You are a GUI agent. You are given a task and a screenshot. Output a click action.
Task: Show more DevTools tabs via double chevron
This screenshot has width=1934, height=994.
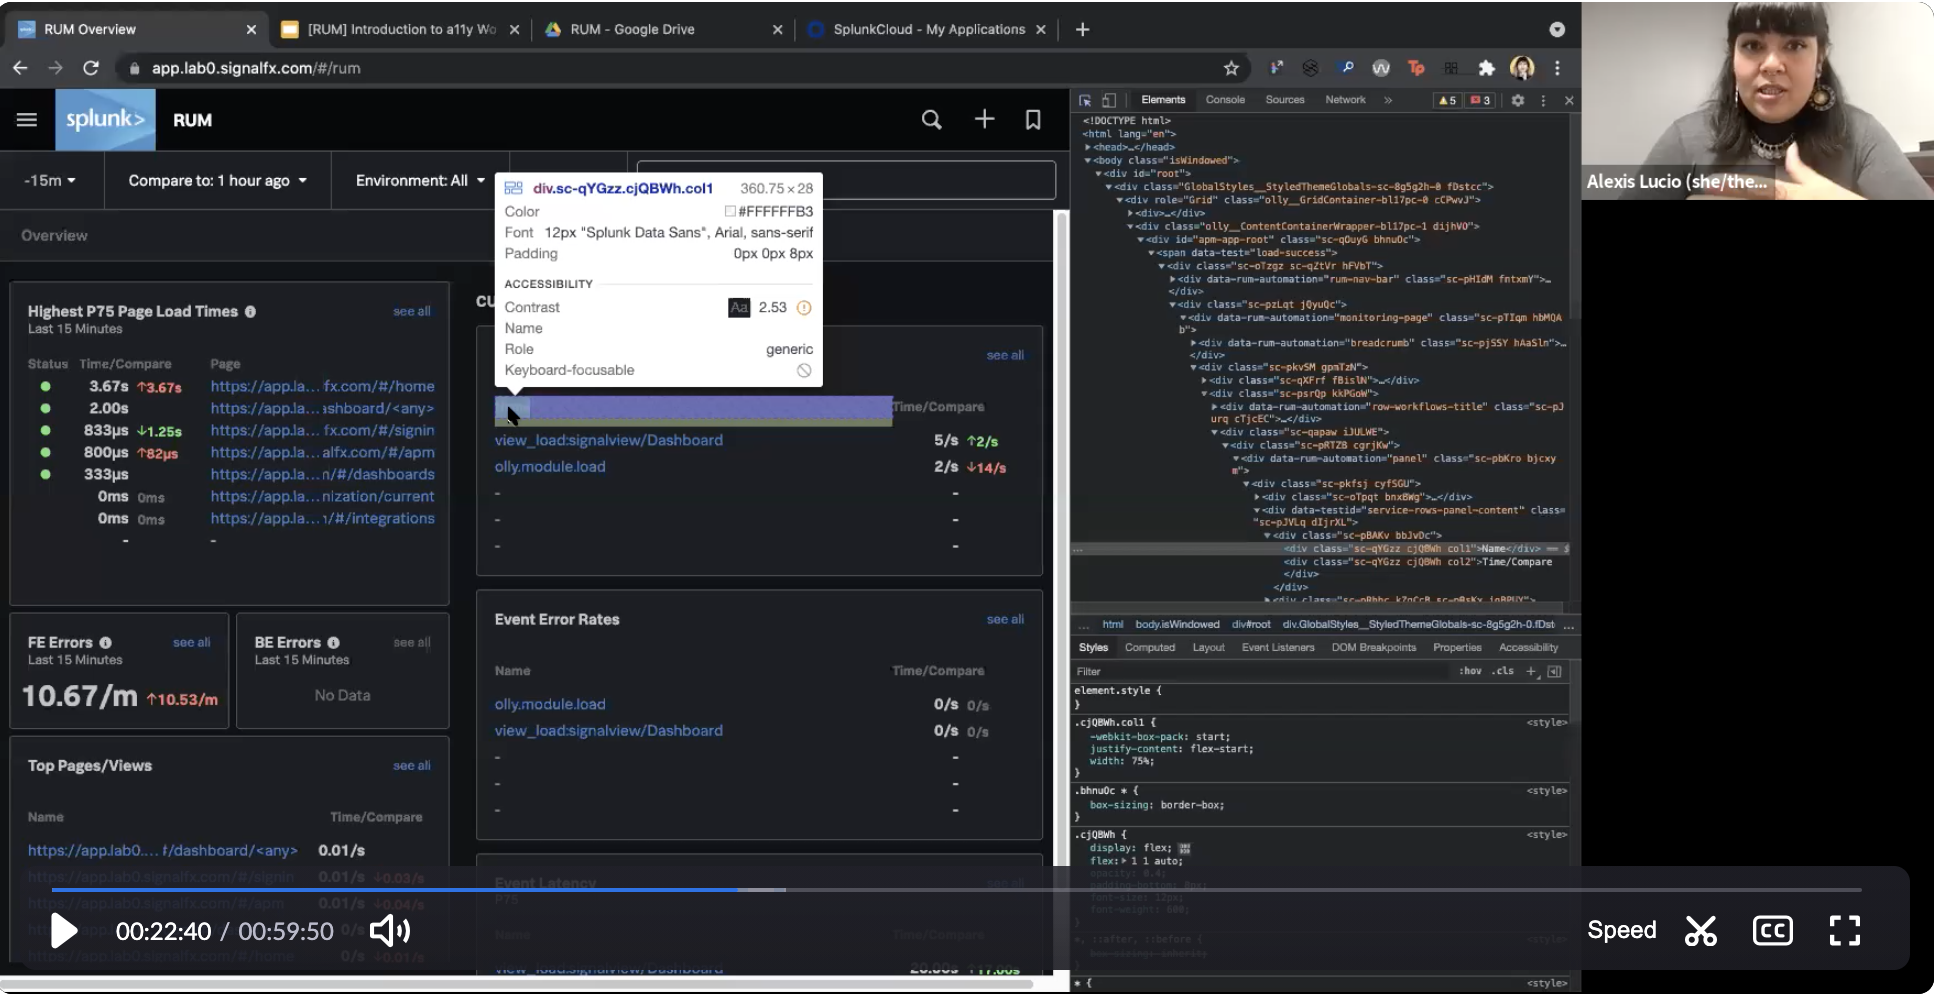(x=1388, y=100)
